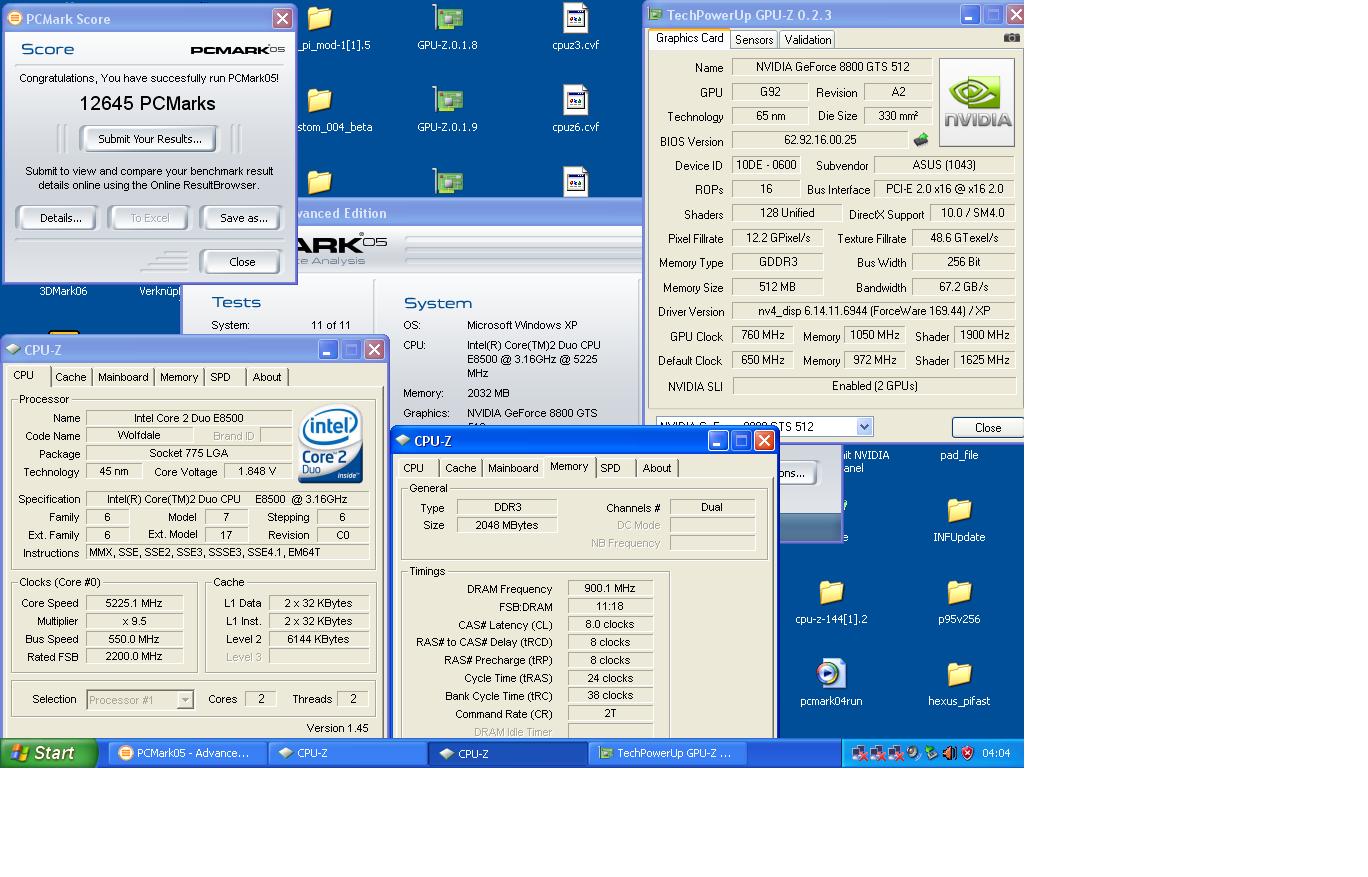Click Core Voltage 1.848 V value
Screen dimensions: 1368x877
coord(258,472)
